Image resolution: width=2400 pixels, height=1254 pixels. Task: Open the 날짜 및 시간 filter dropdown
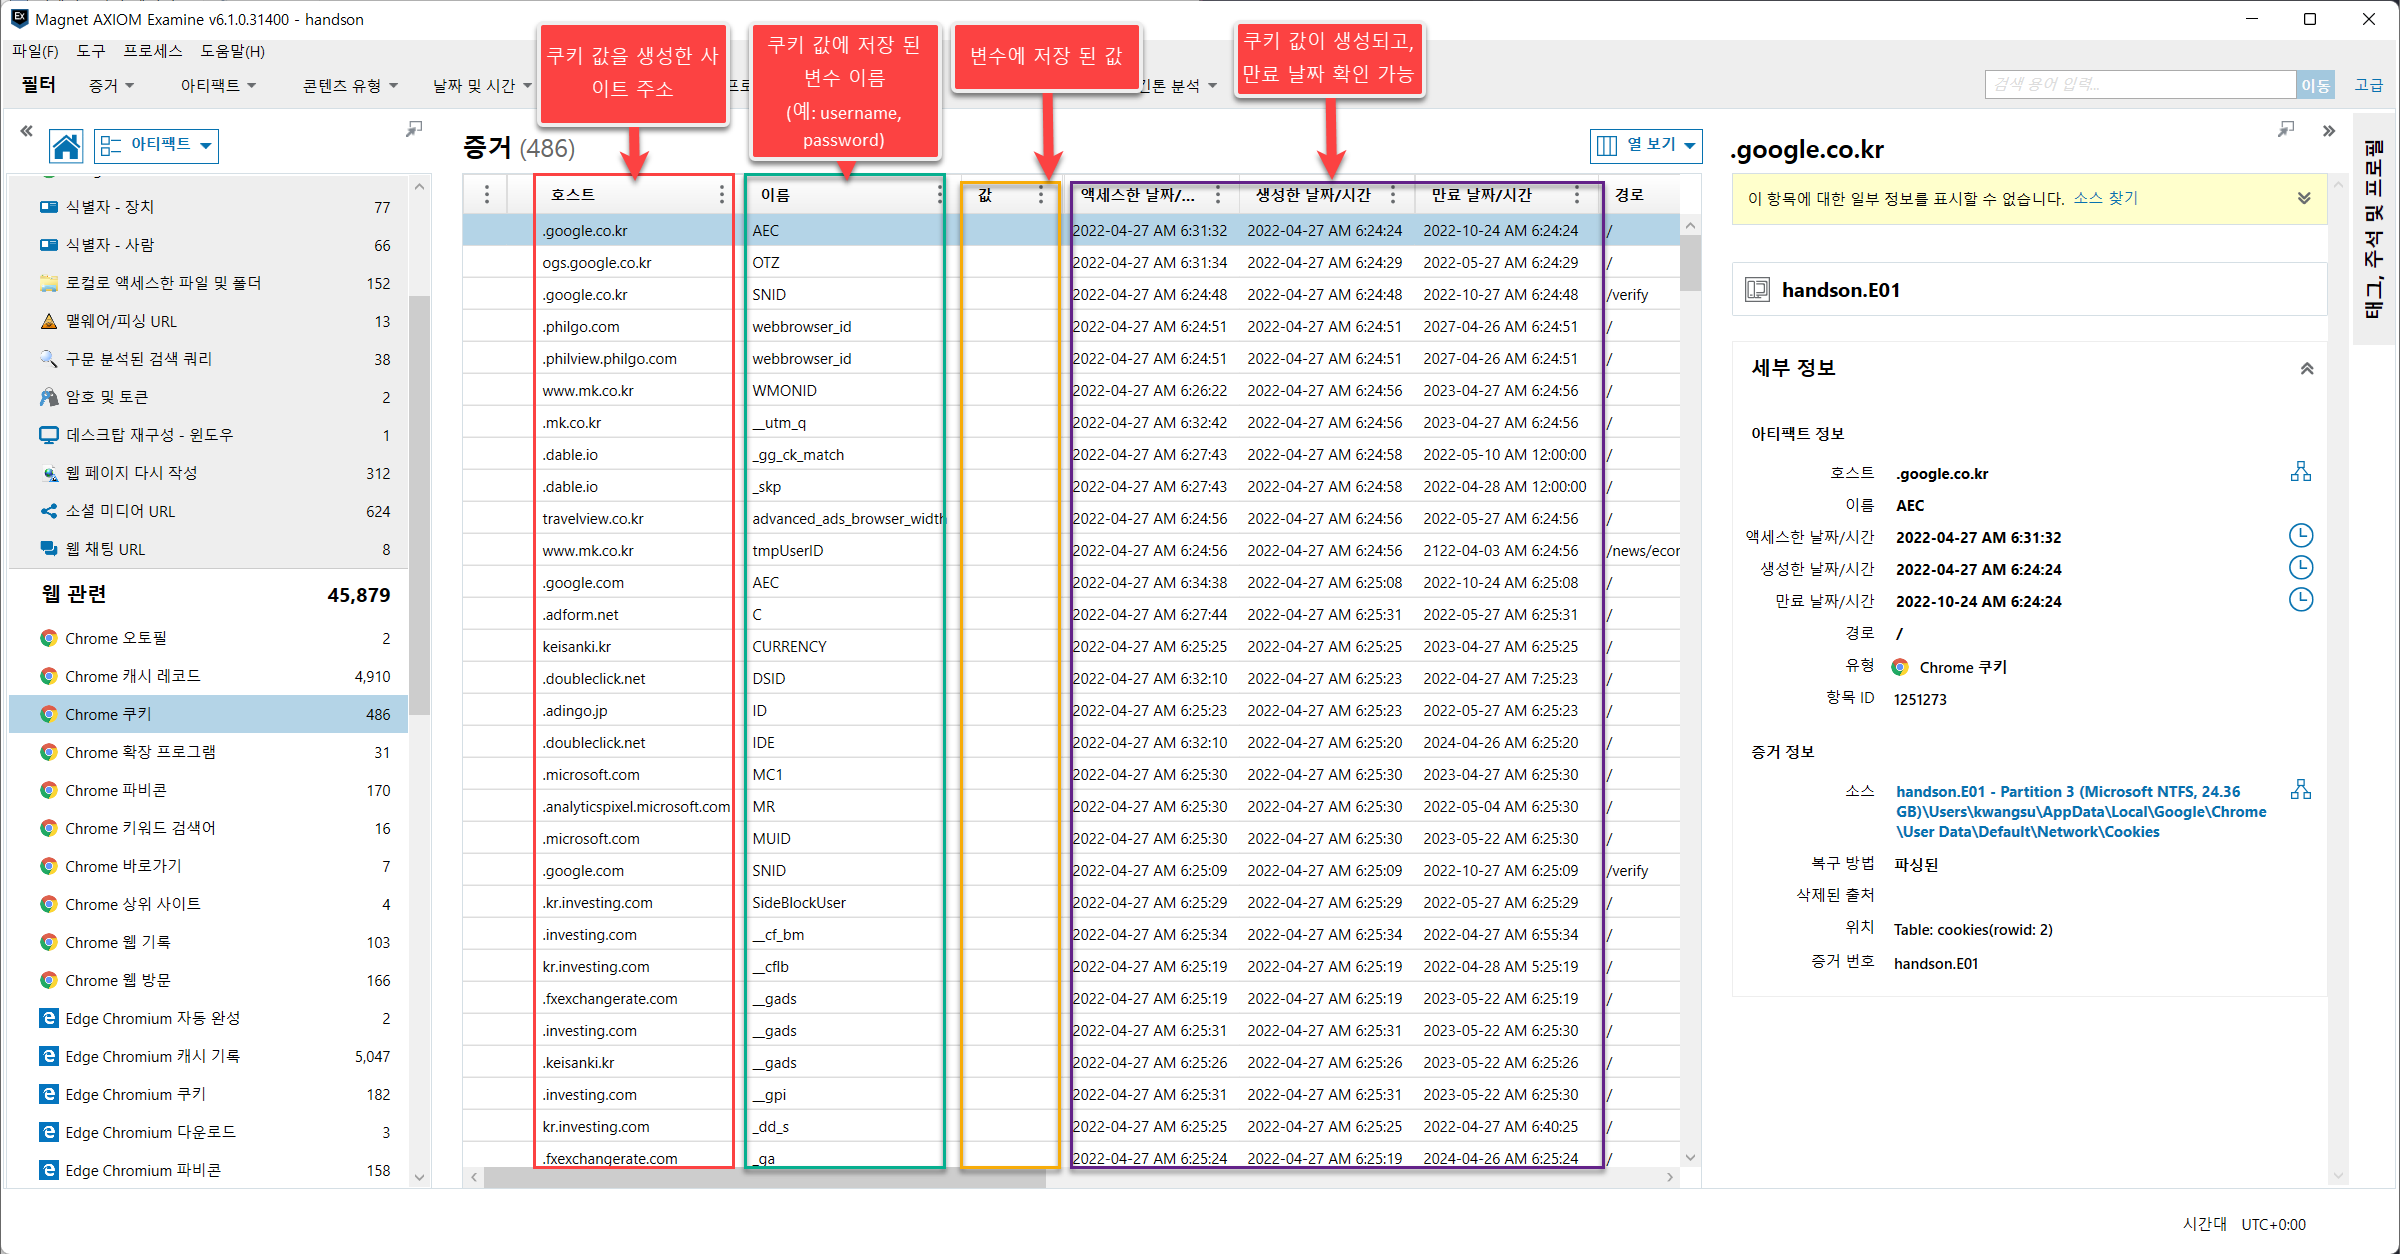(x=482, y=86)
